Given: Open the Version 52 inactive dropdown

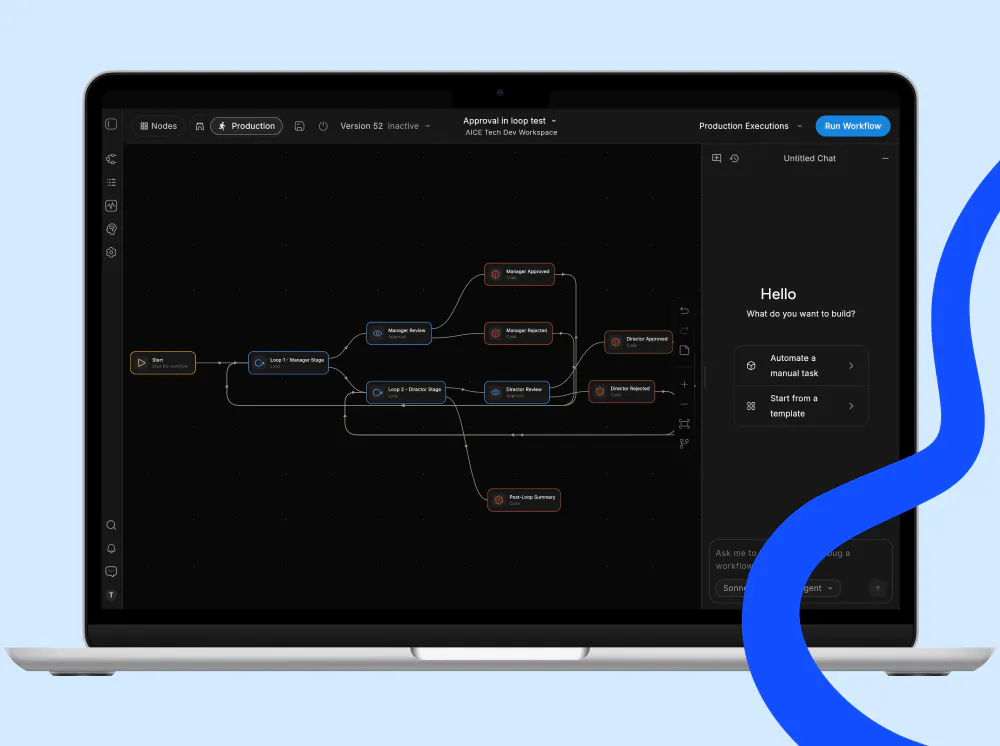Looking at the screenshot, I should [x=385, y=126].
